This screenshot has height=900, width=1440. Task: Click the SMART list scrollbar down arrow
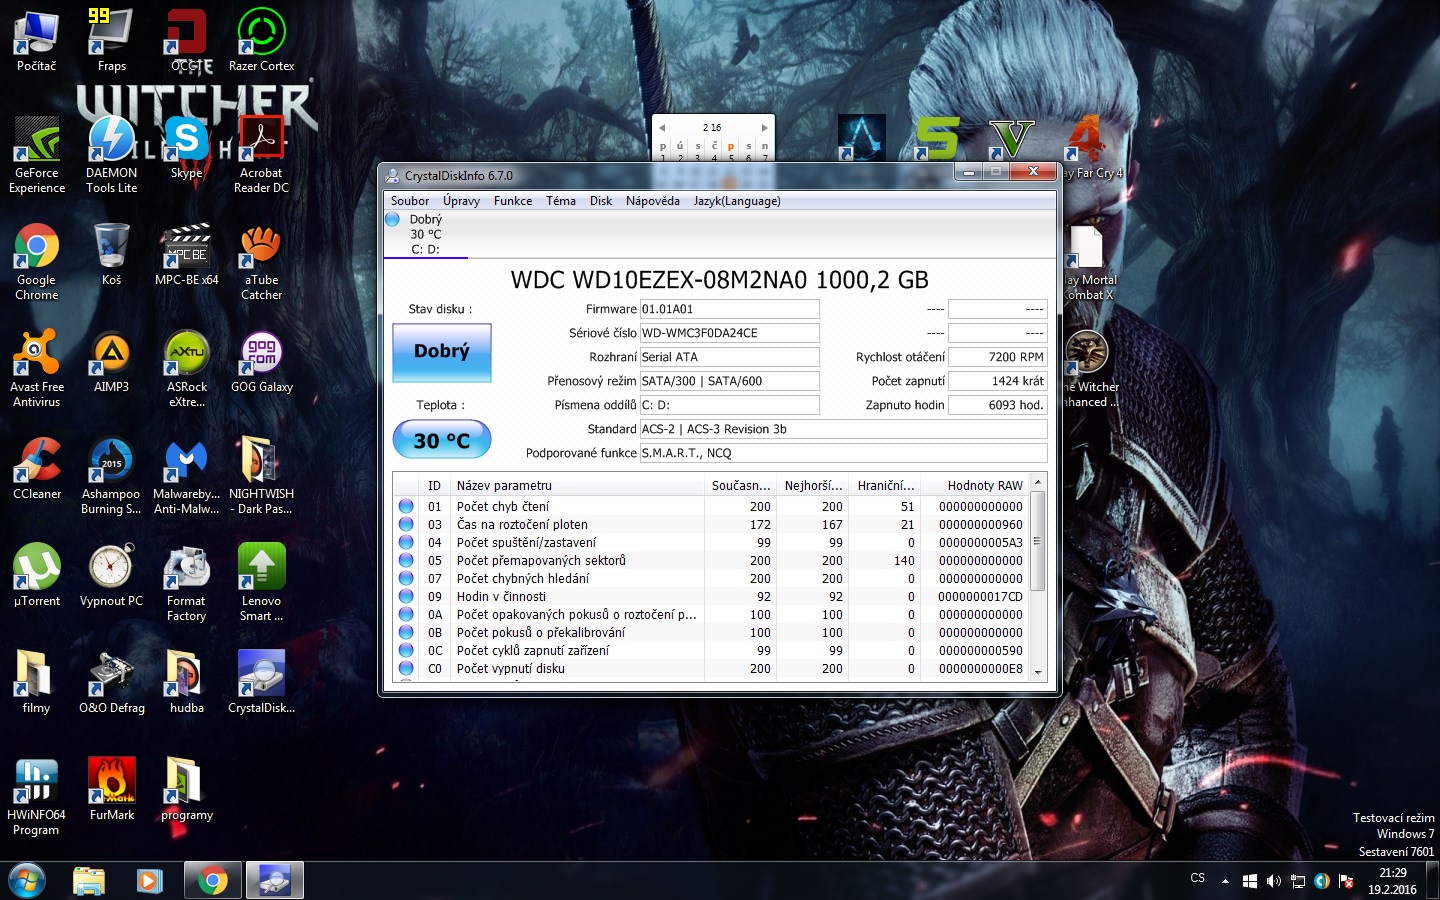1038,672
